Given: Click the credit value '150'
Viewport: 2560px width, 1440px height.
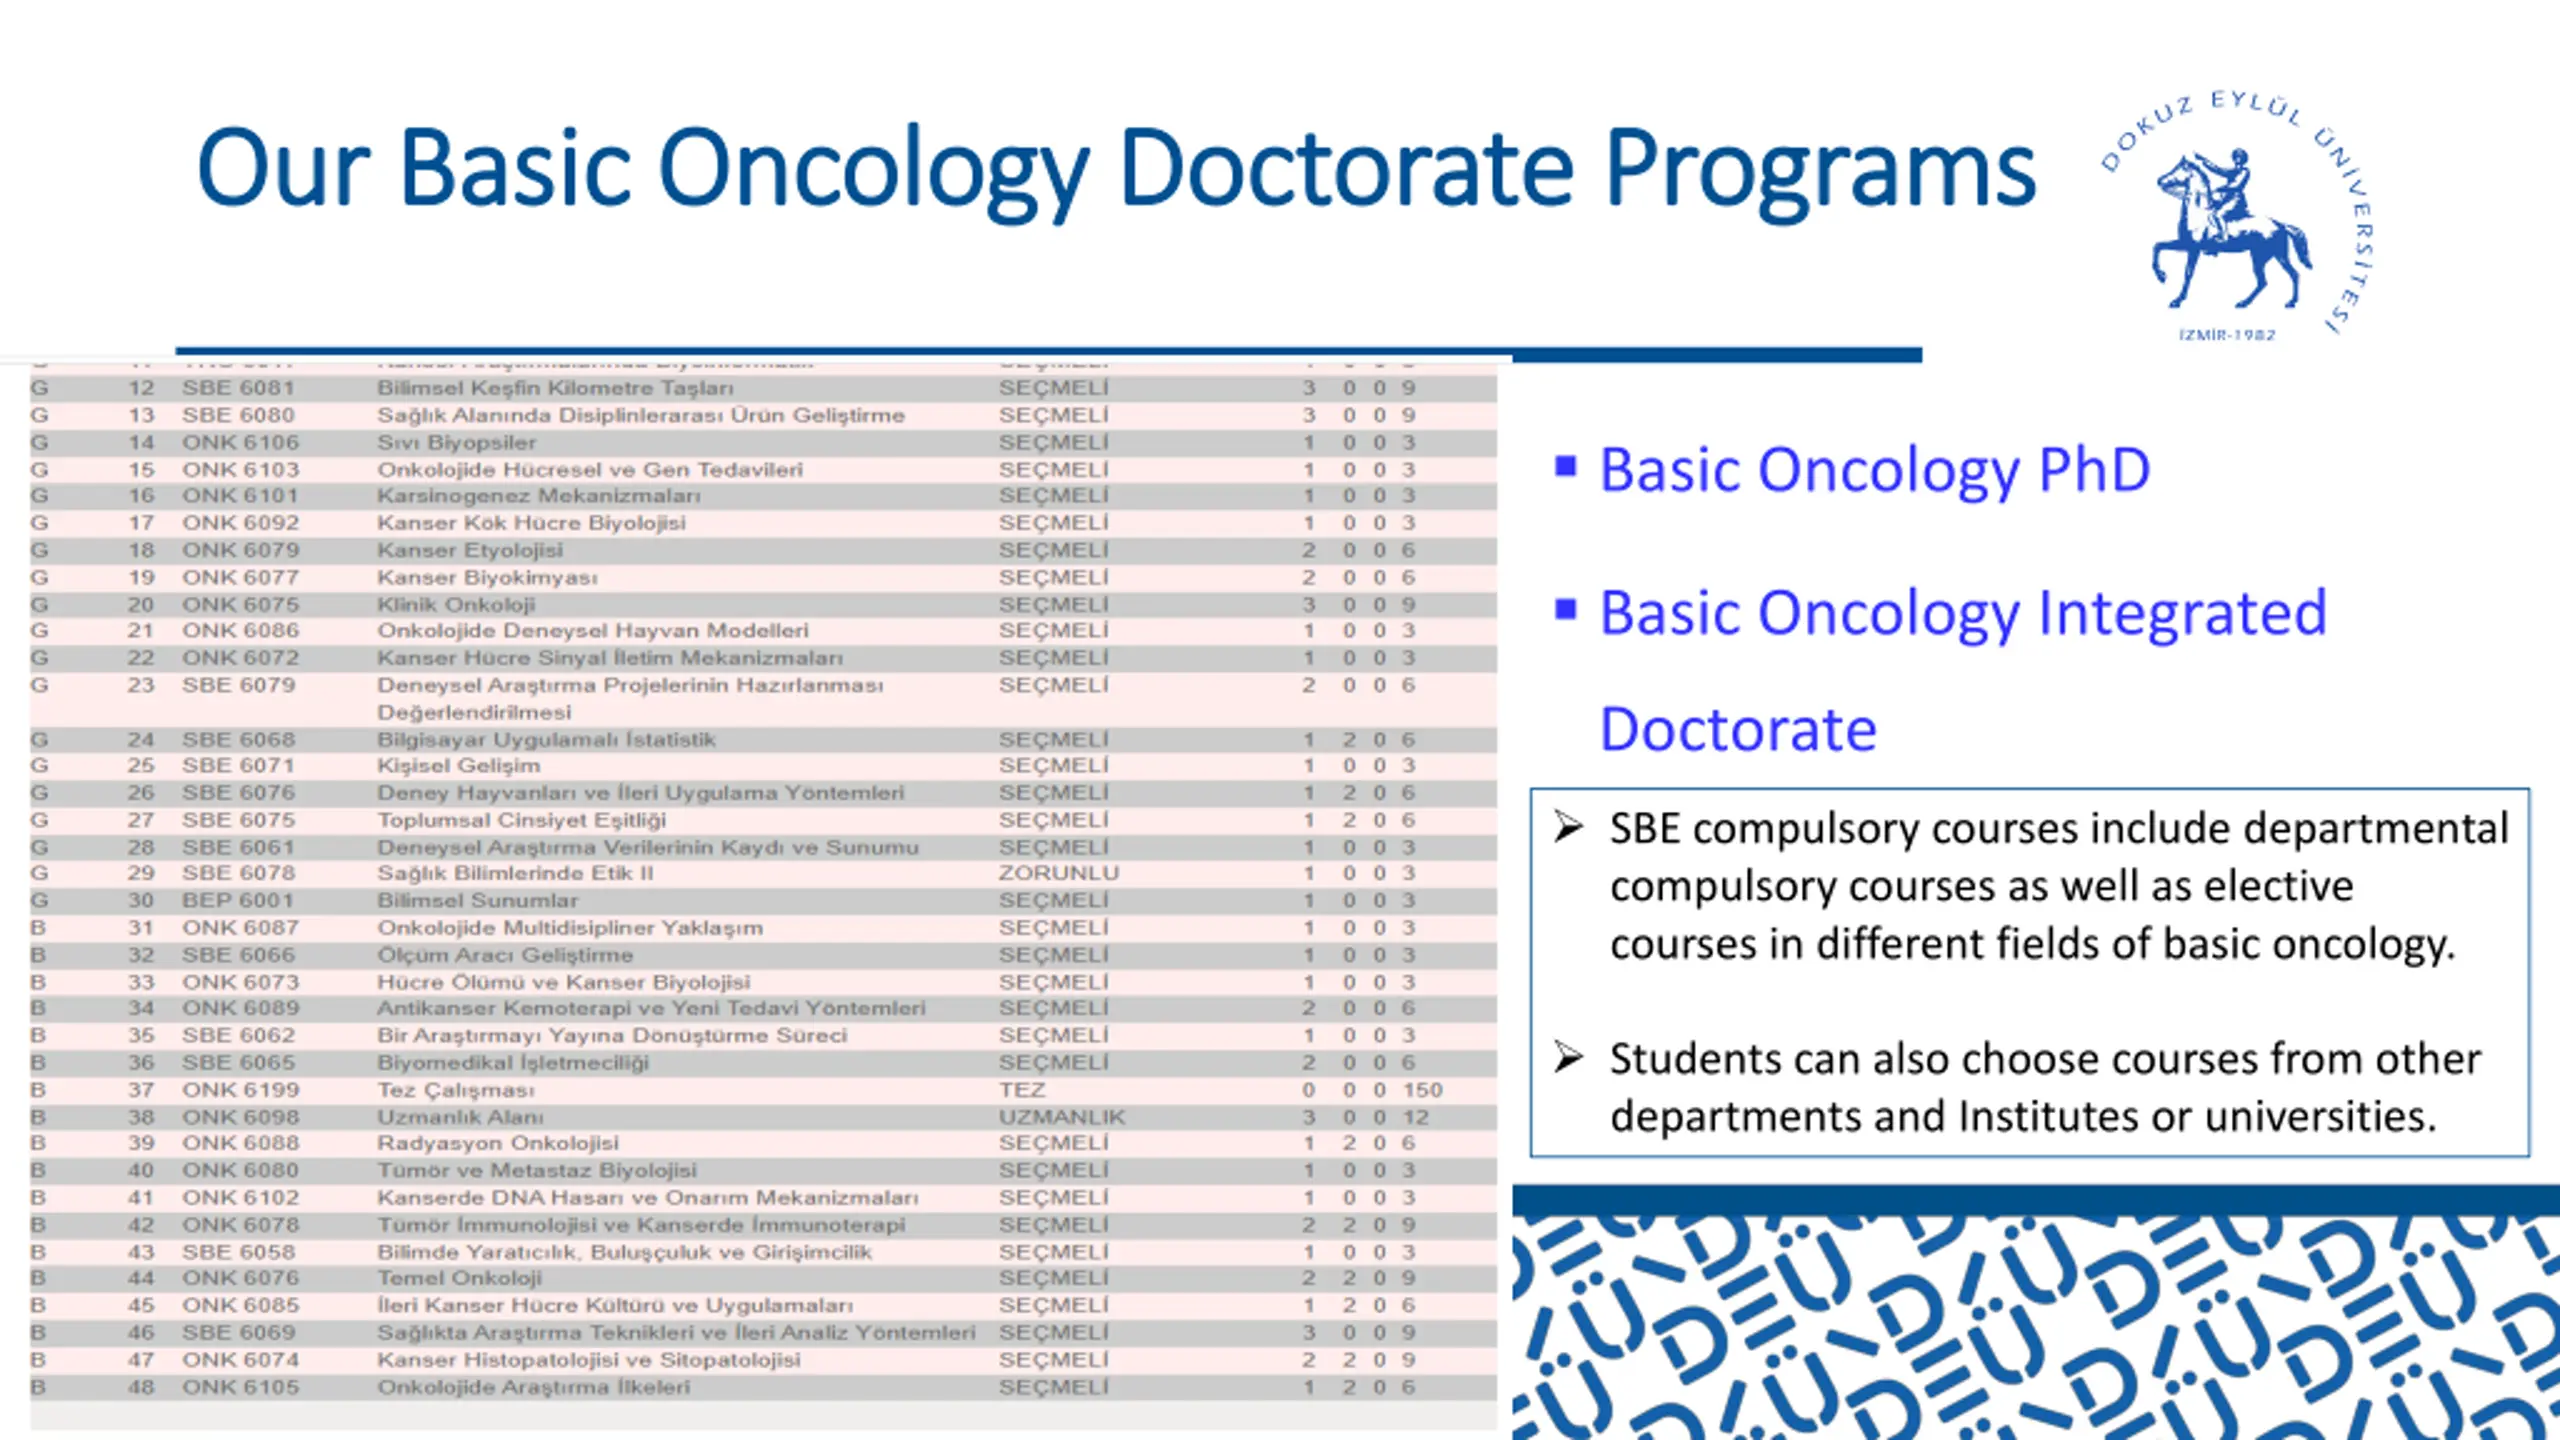Looking at the screenshot, I should point(1422,1090).
